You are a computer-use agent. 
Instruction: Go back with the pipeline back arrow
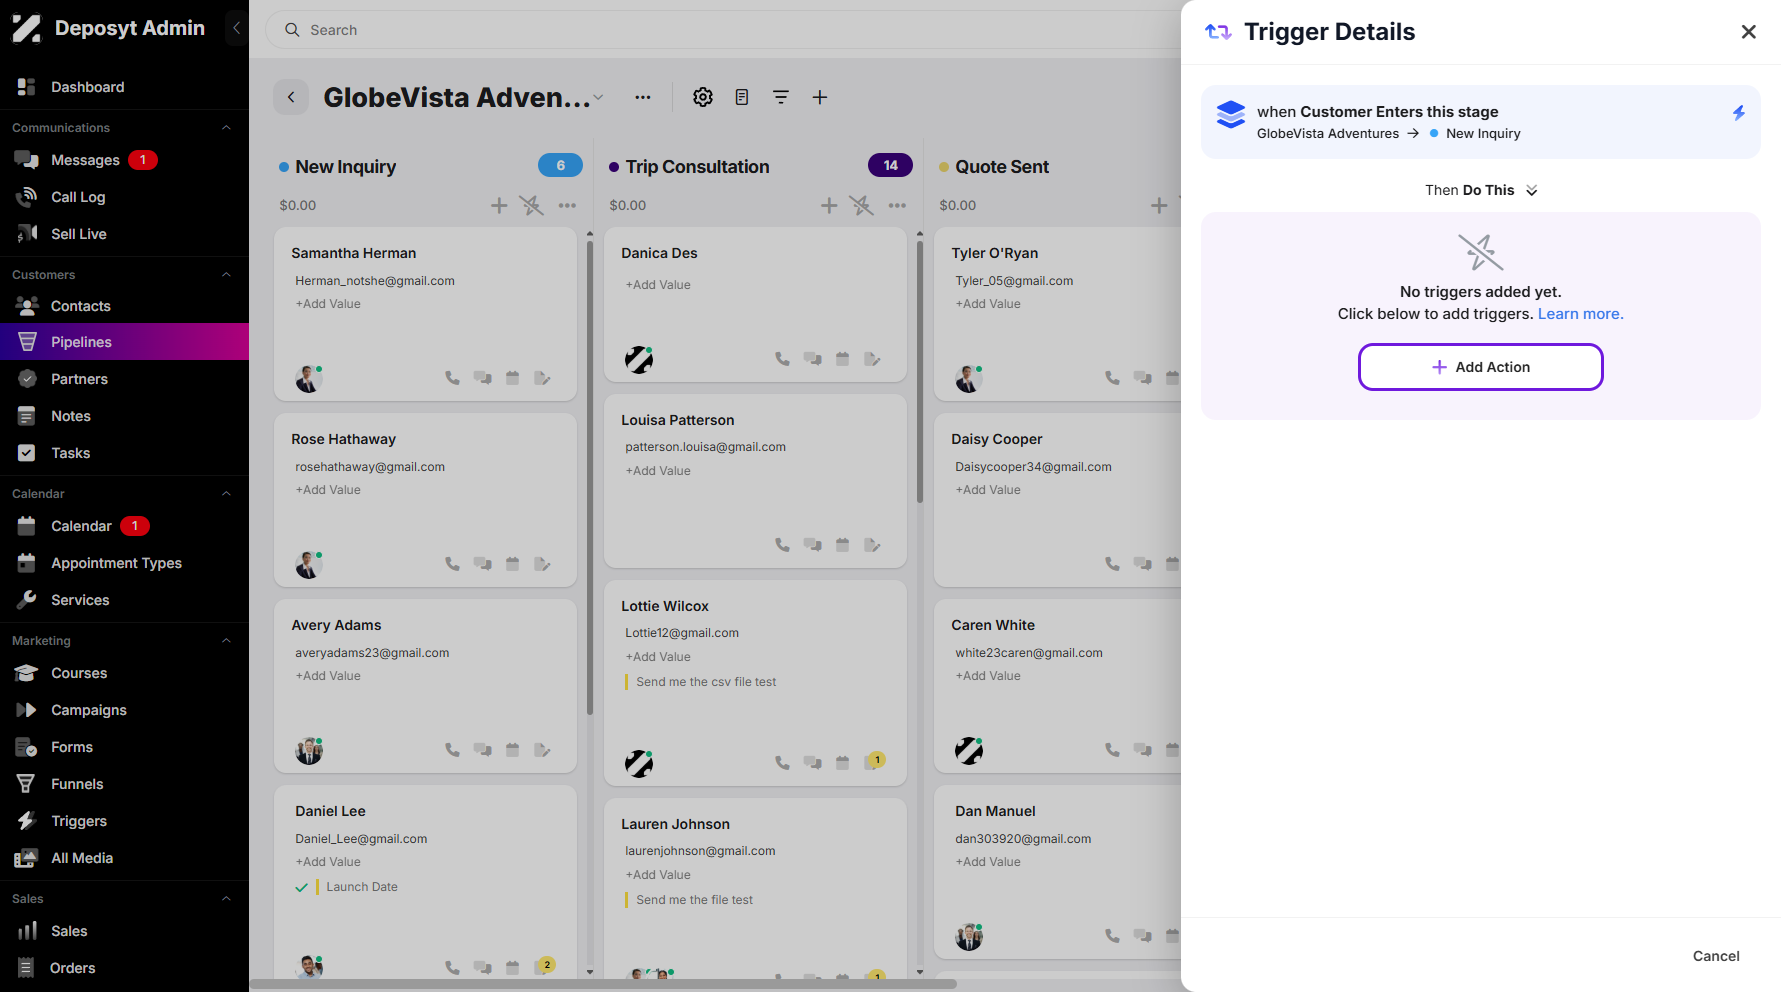click(291, 97)
